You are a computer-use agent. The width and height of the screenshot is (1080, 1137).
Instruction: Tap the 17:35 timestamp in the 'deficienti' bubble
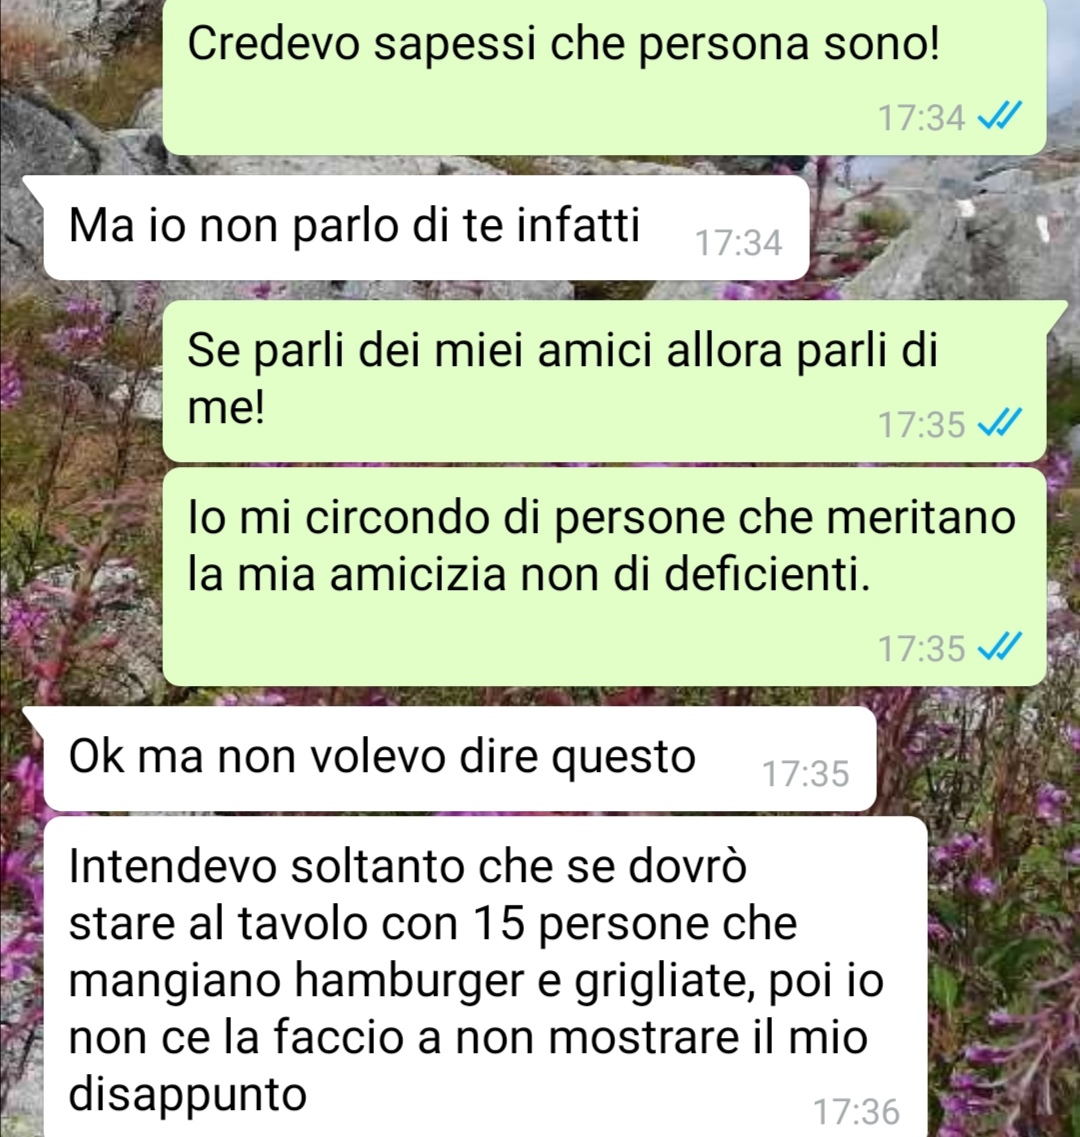[x=922, y=648]
